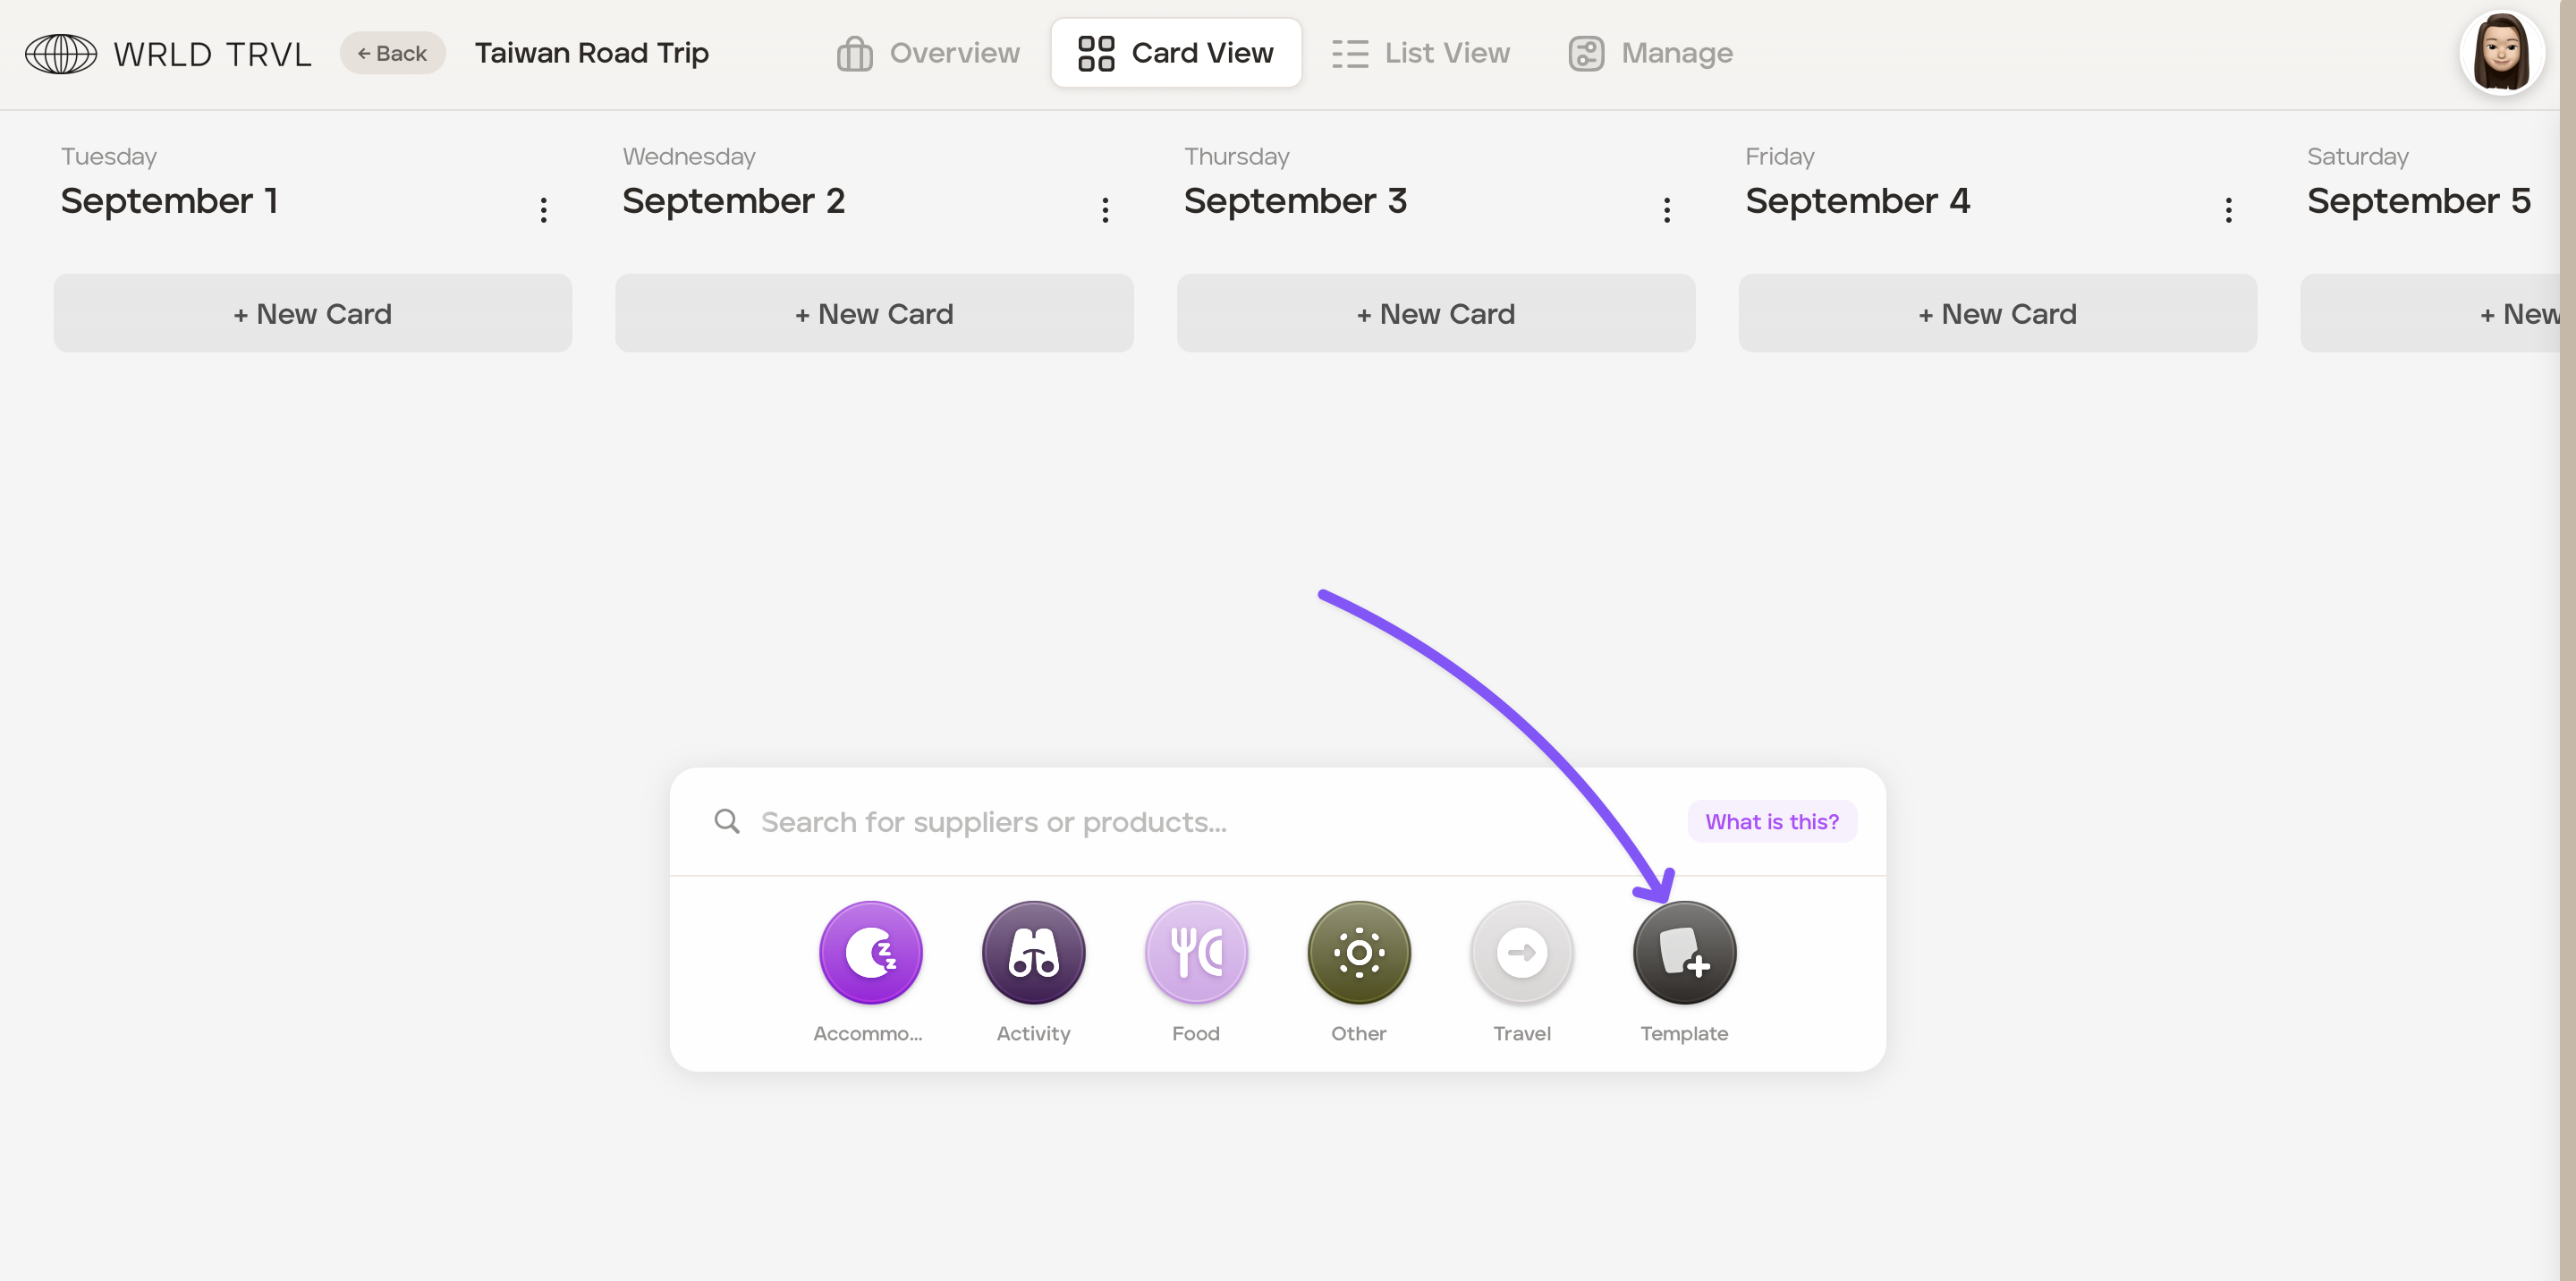Open the Manage tab
This screenshot has width=2576, height=1281.
pos(1651,53)
